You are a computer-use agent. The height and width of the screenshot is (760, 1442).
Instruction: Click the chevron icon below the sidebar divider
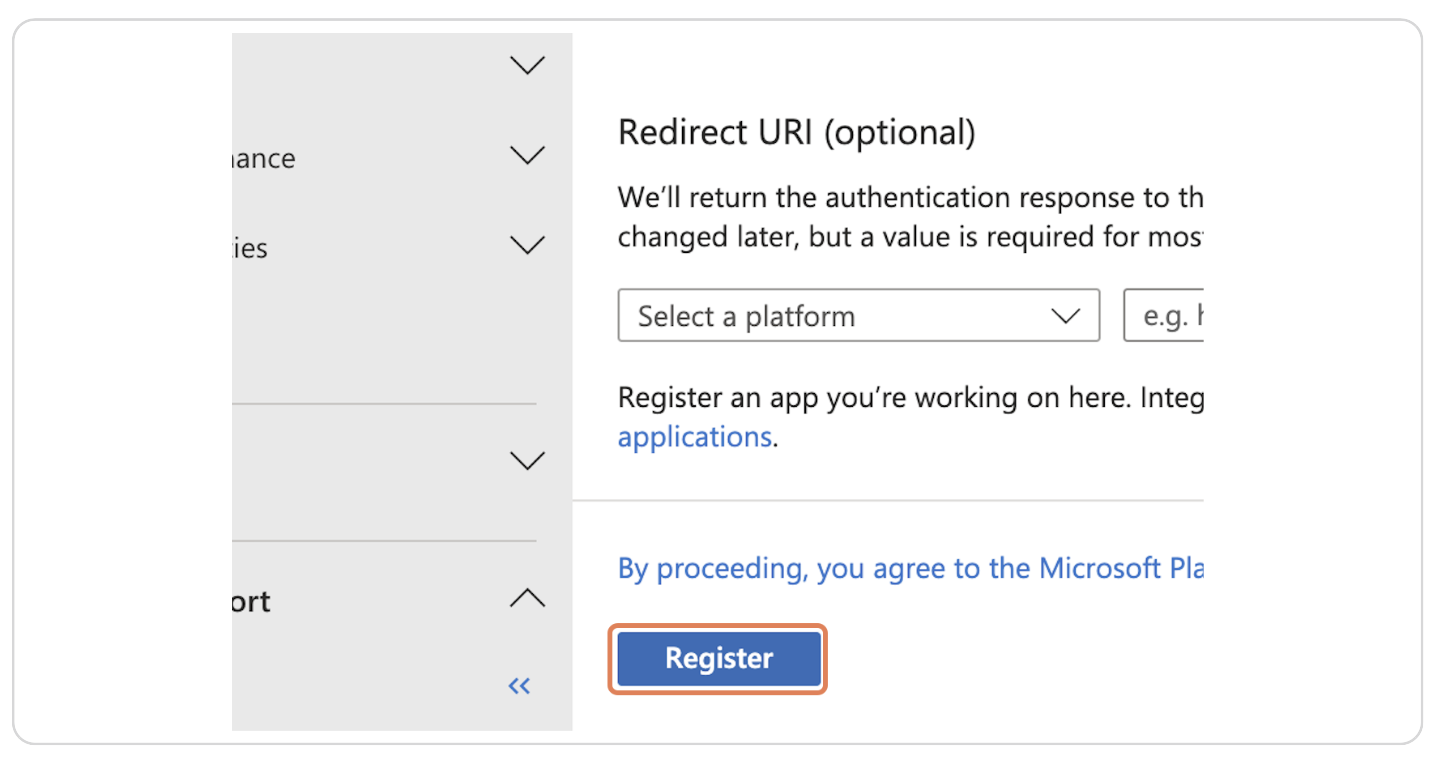527,460
